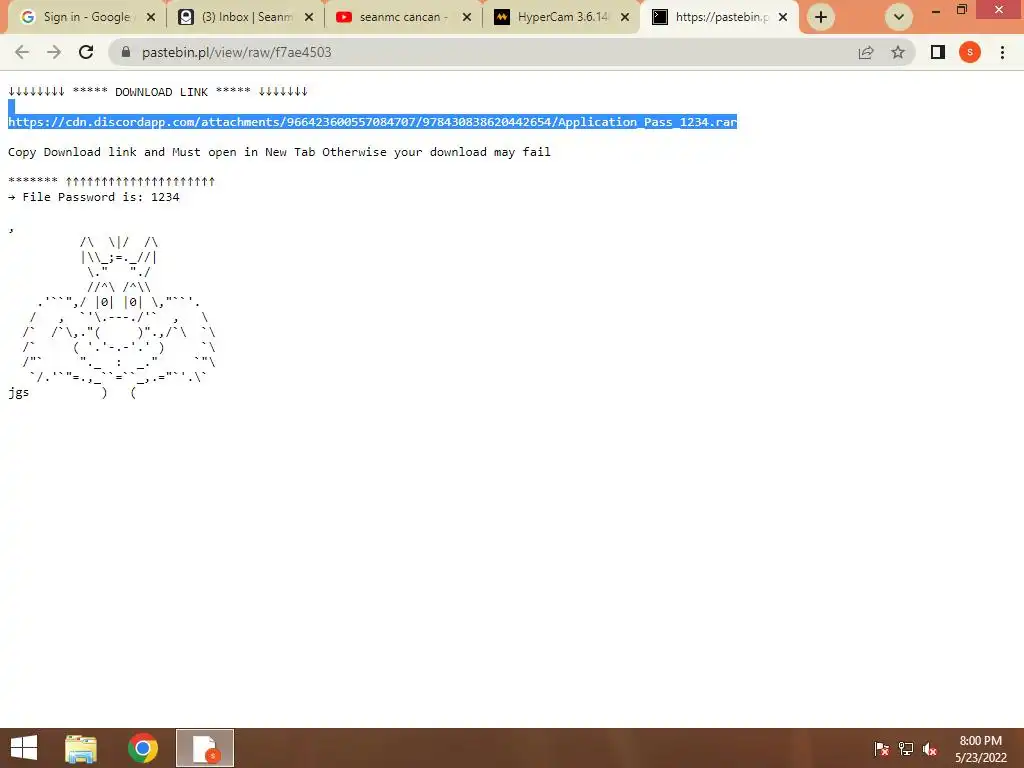Image resolution: width=1024 pixels, height=768 pixels.
Task: Open File Explorer from the taskbar
Action: pyautogui.click(x=81, y=748)
